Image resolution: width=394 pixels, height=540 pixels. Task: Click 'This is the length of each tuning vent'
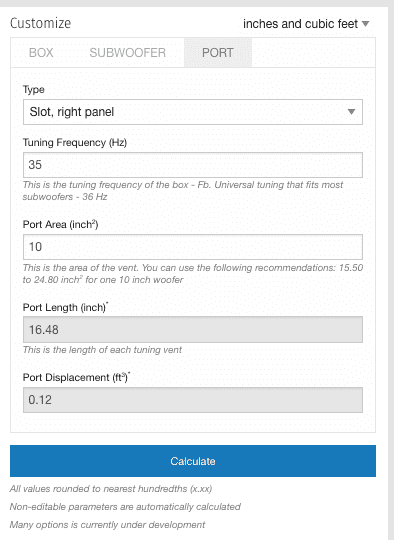102,350
